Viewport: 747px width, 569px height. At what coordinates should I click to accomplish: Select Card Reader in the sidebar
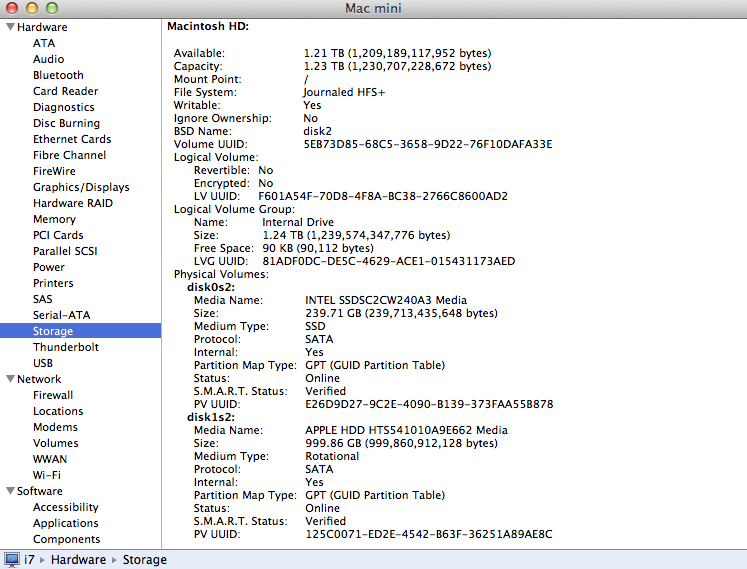point(65,91)
